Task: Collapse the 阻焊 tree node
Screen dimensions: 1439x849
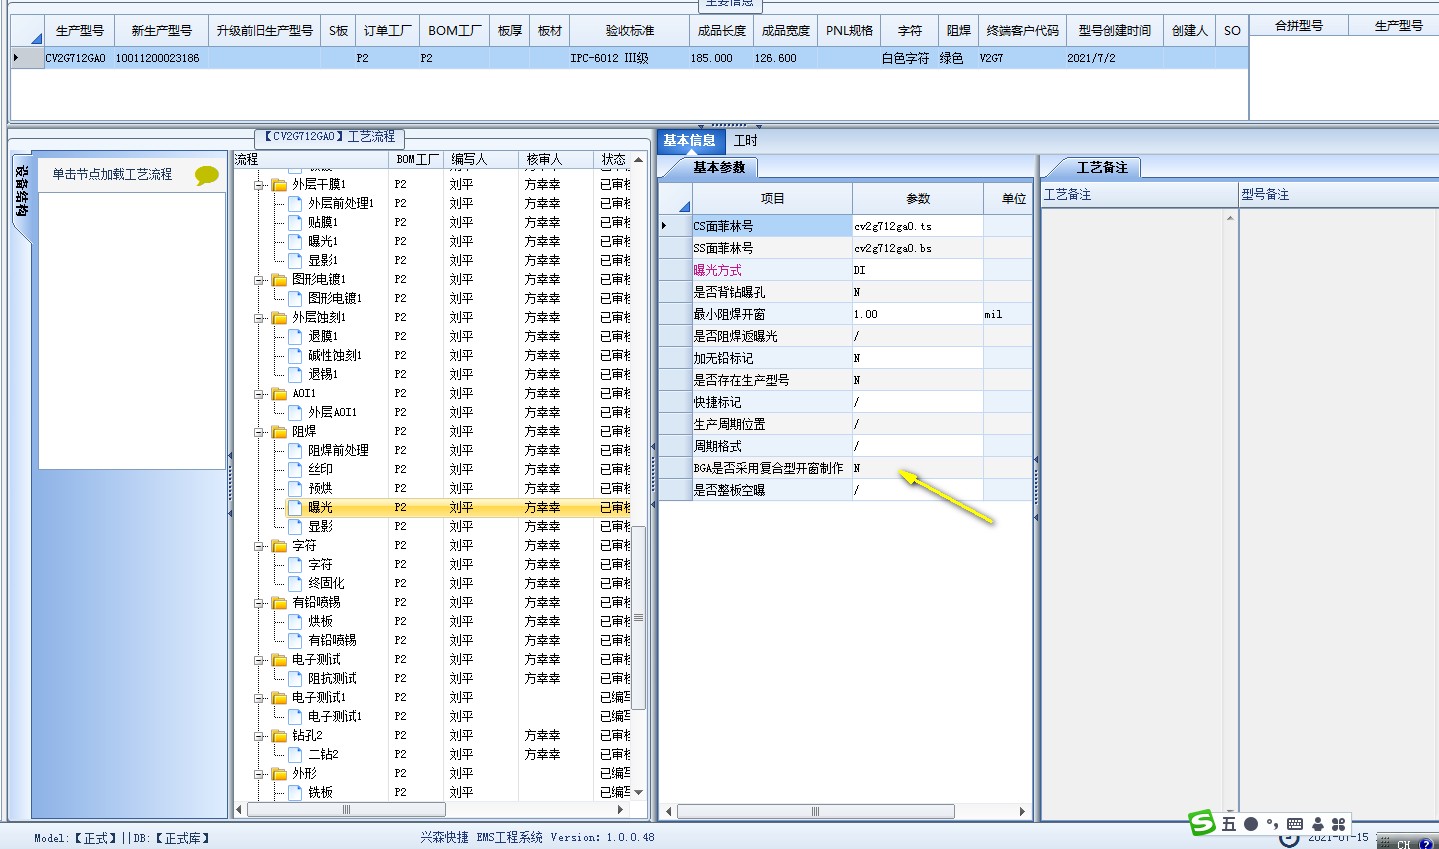Action: [x=259, y=432]
